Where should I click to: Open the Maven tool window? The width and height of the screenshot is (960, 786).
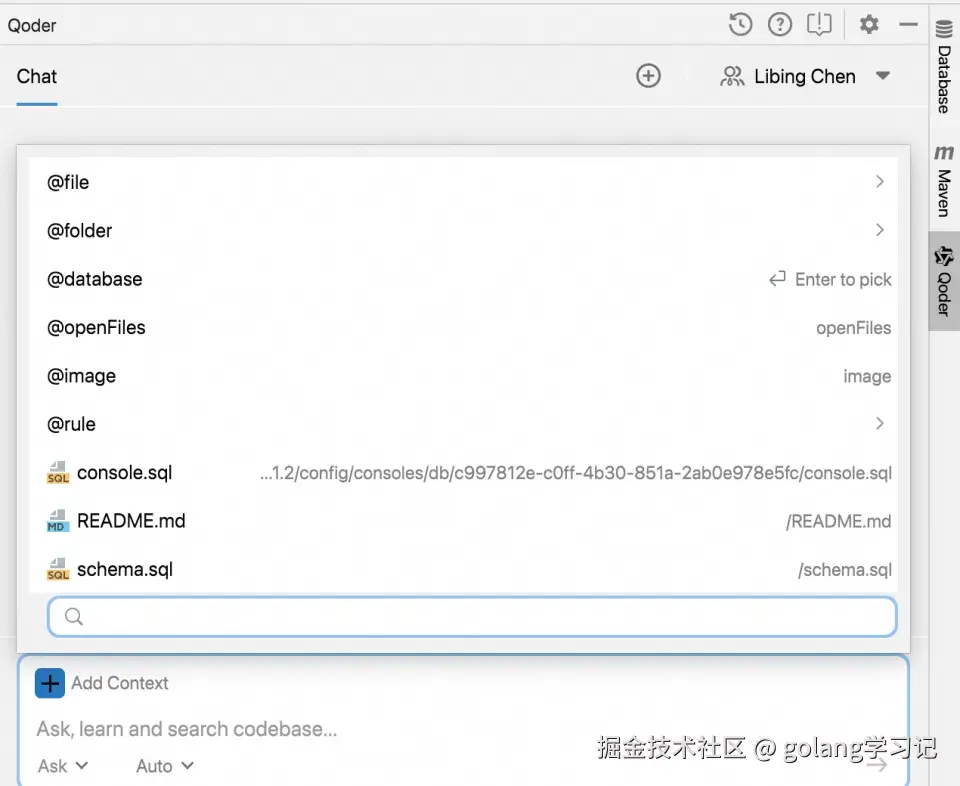click(x=944, y=181)
